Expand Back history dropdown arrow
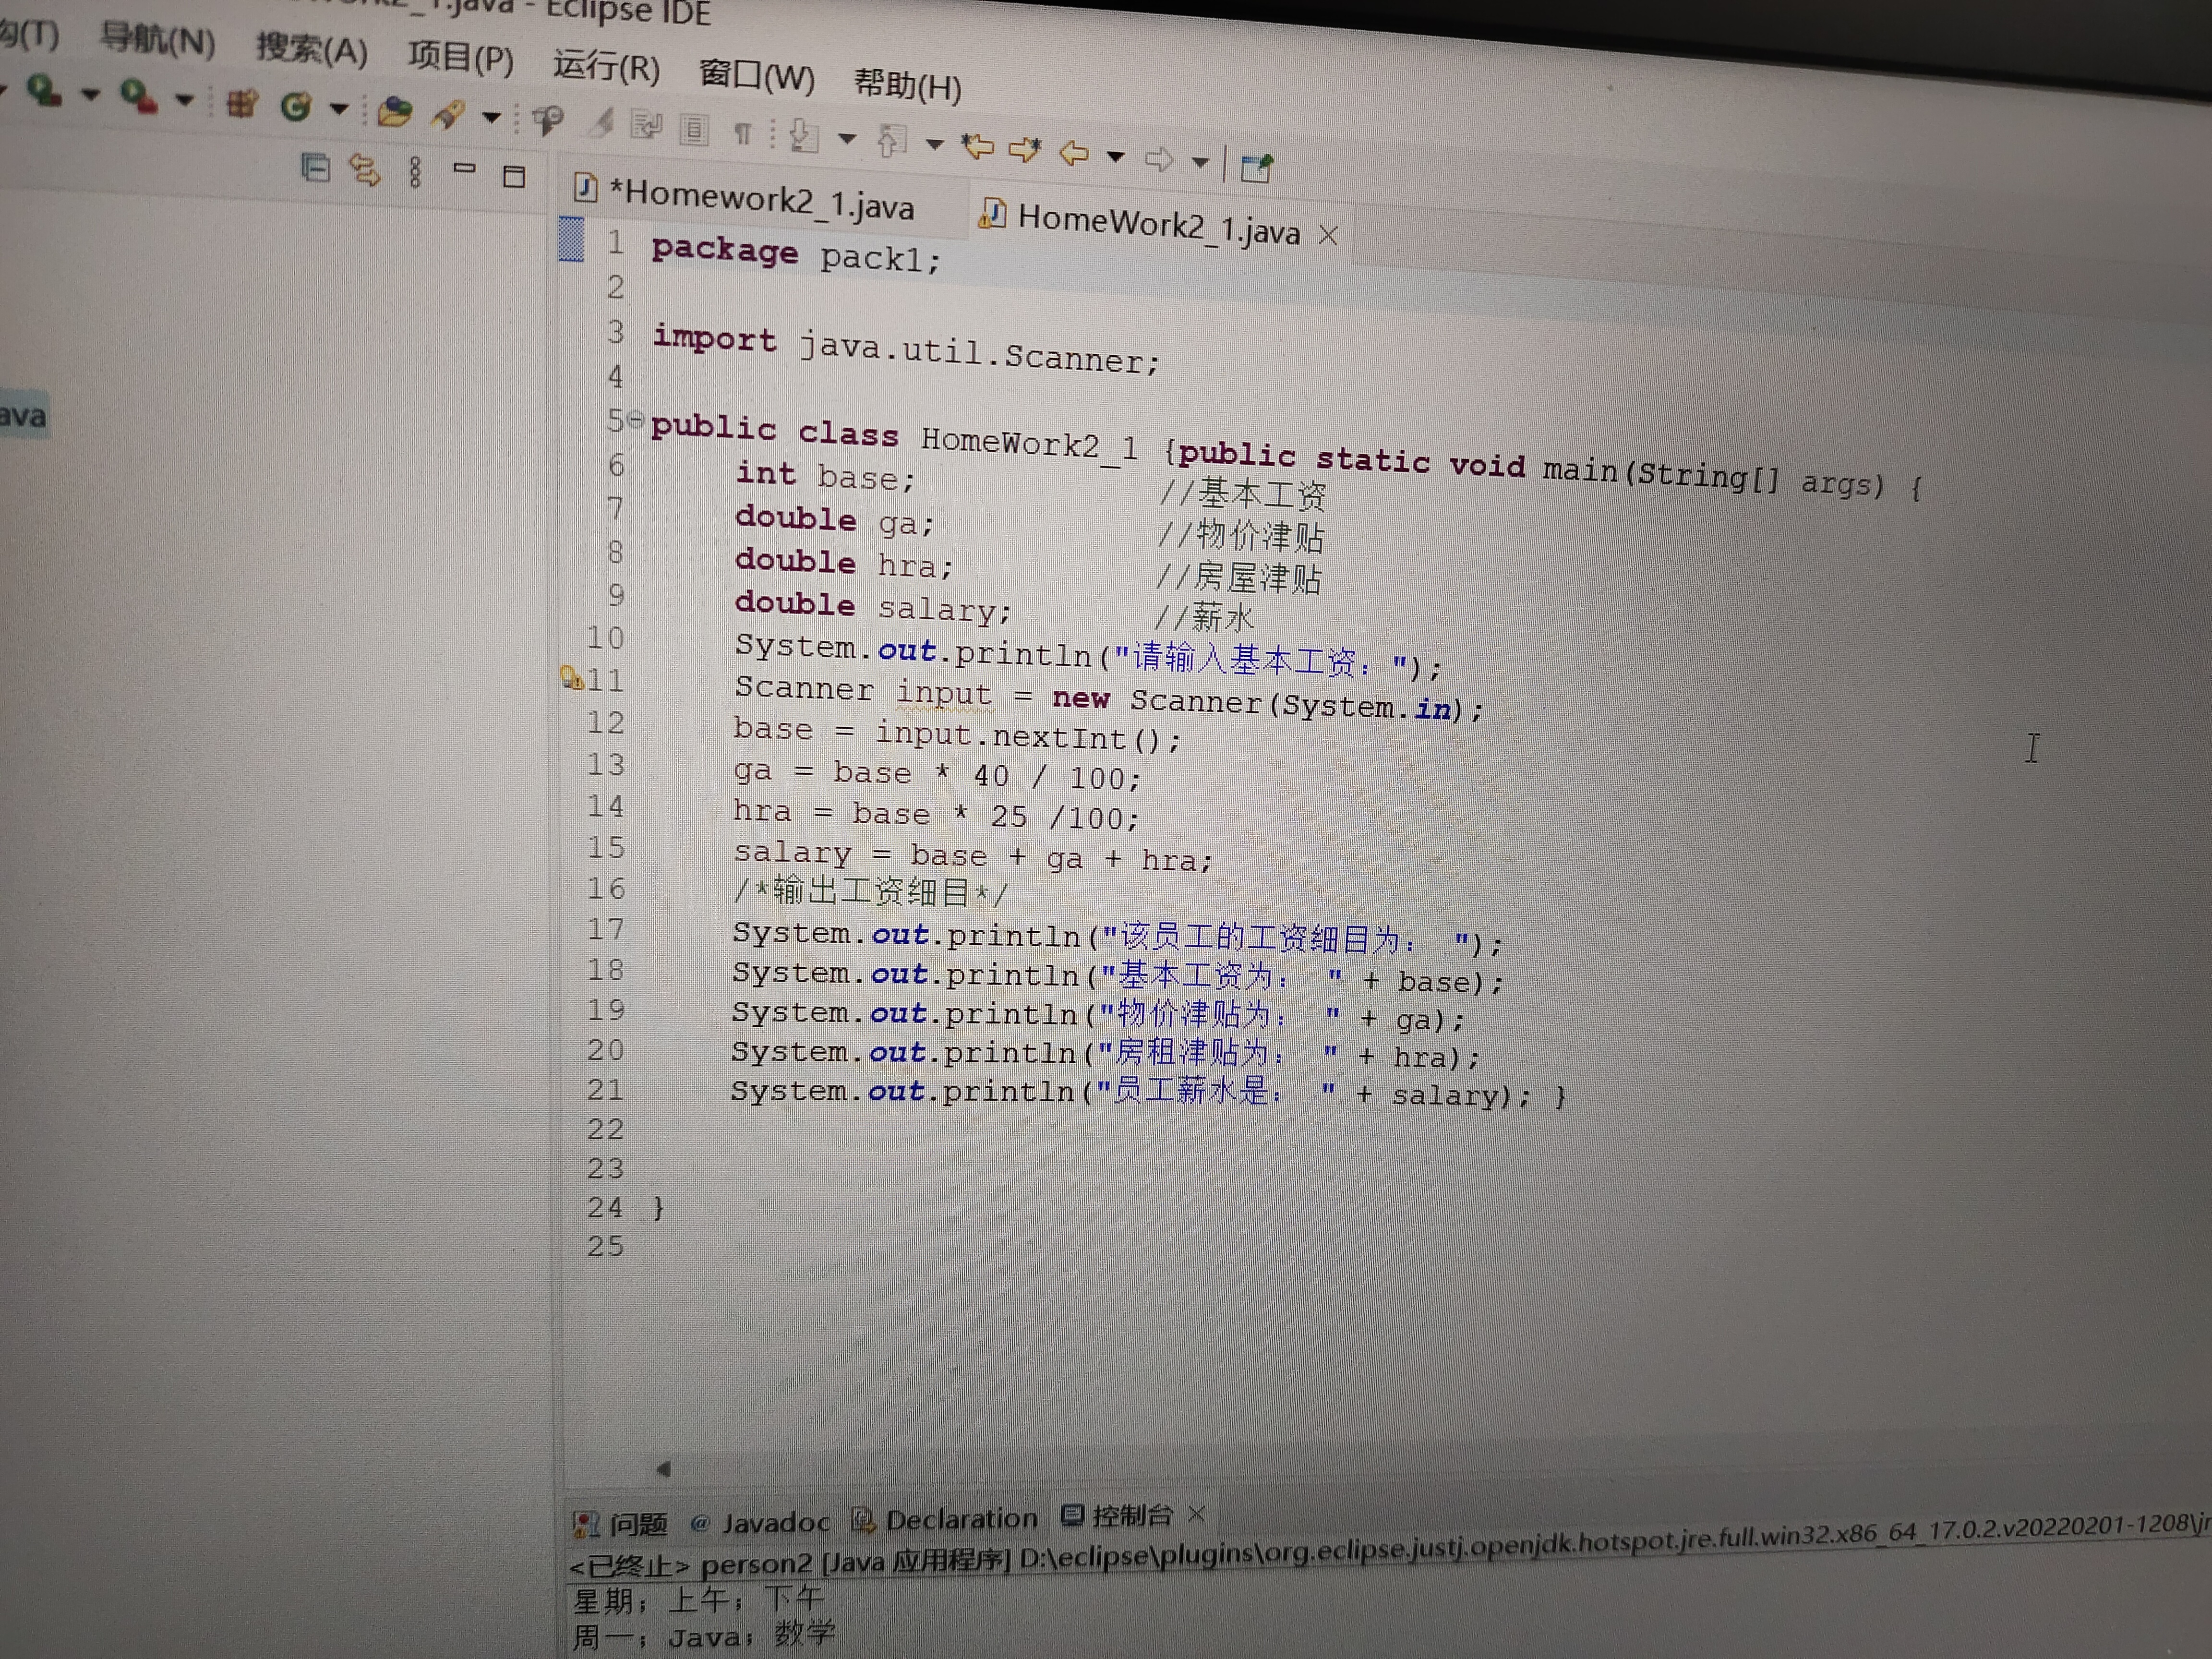The width and height of the screenshot is (2212, 1659). (x=1115, y=156)
